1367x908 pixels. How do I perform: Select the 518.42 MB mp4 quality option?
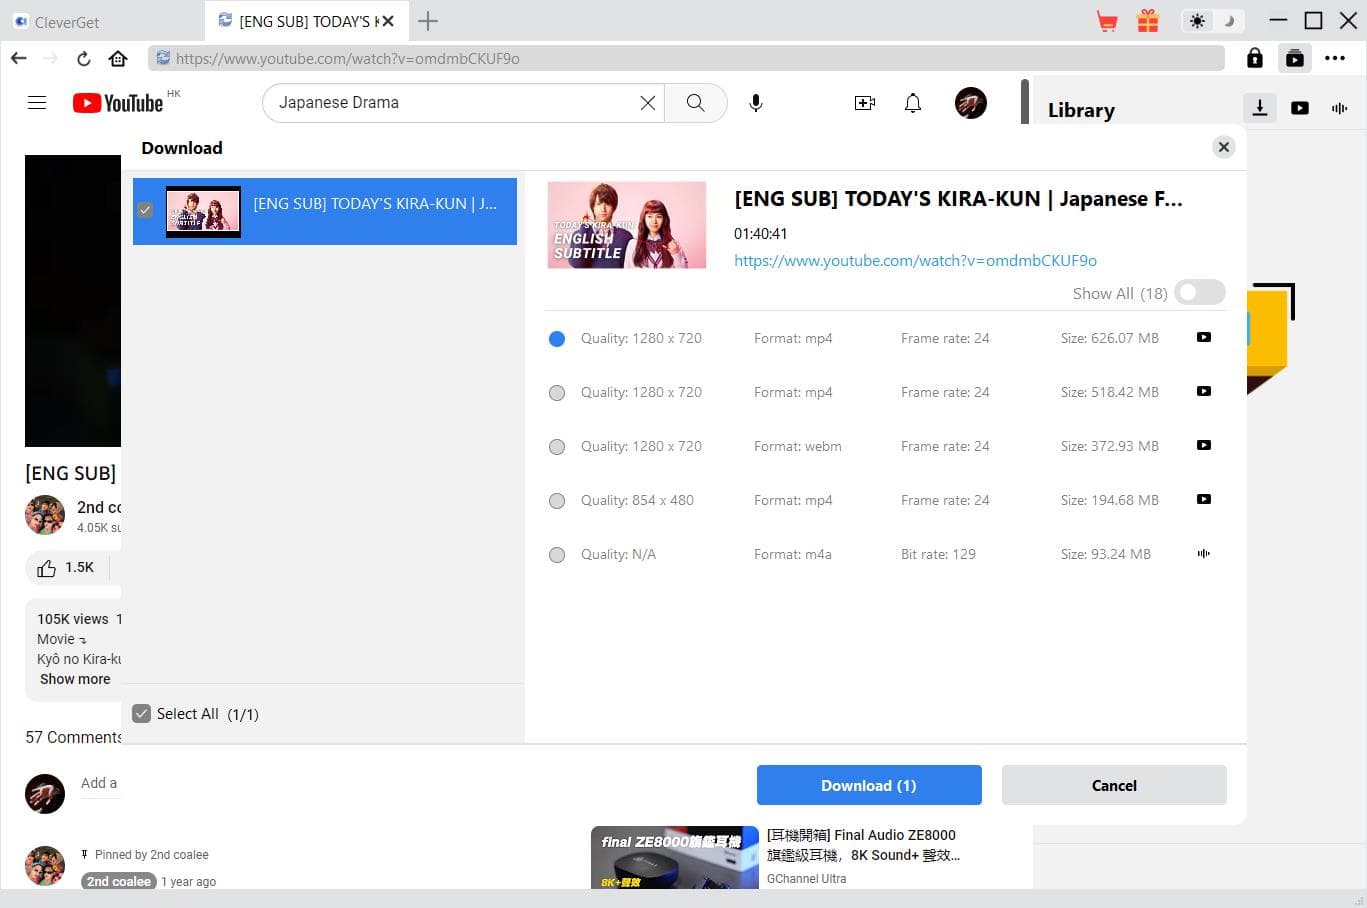pyautogui.click(x=557, y=393)
